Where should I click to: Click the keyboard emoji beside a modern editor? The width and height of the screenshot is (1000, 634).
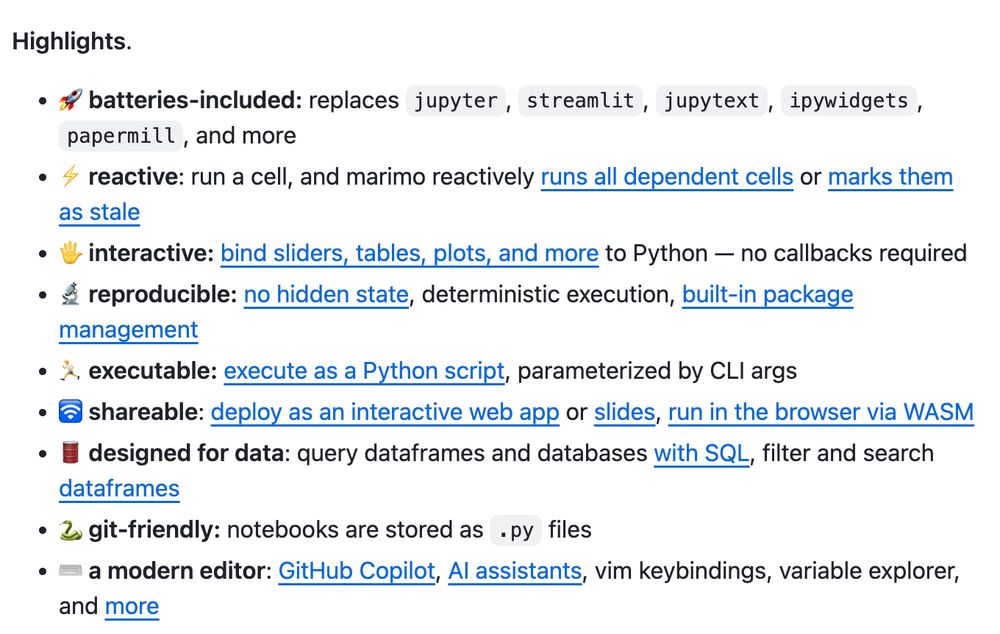tap(70, 570)
